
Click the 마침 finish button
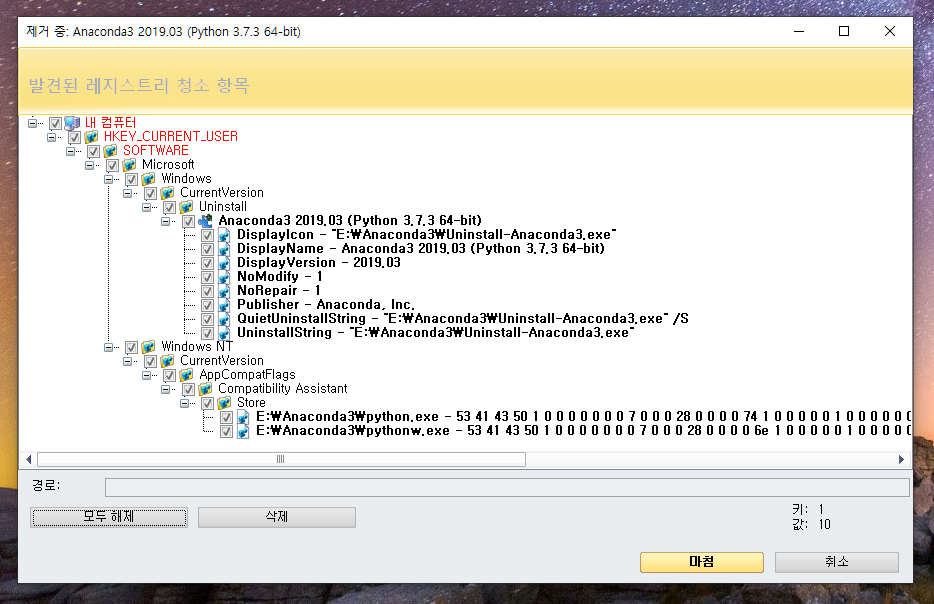[702, 562]
